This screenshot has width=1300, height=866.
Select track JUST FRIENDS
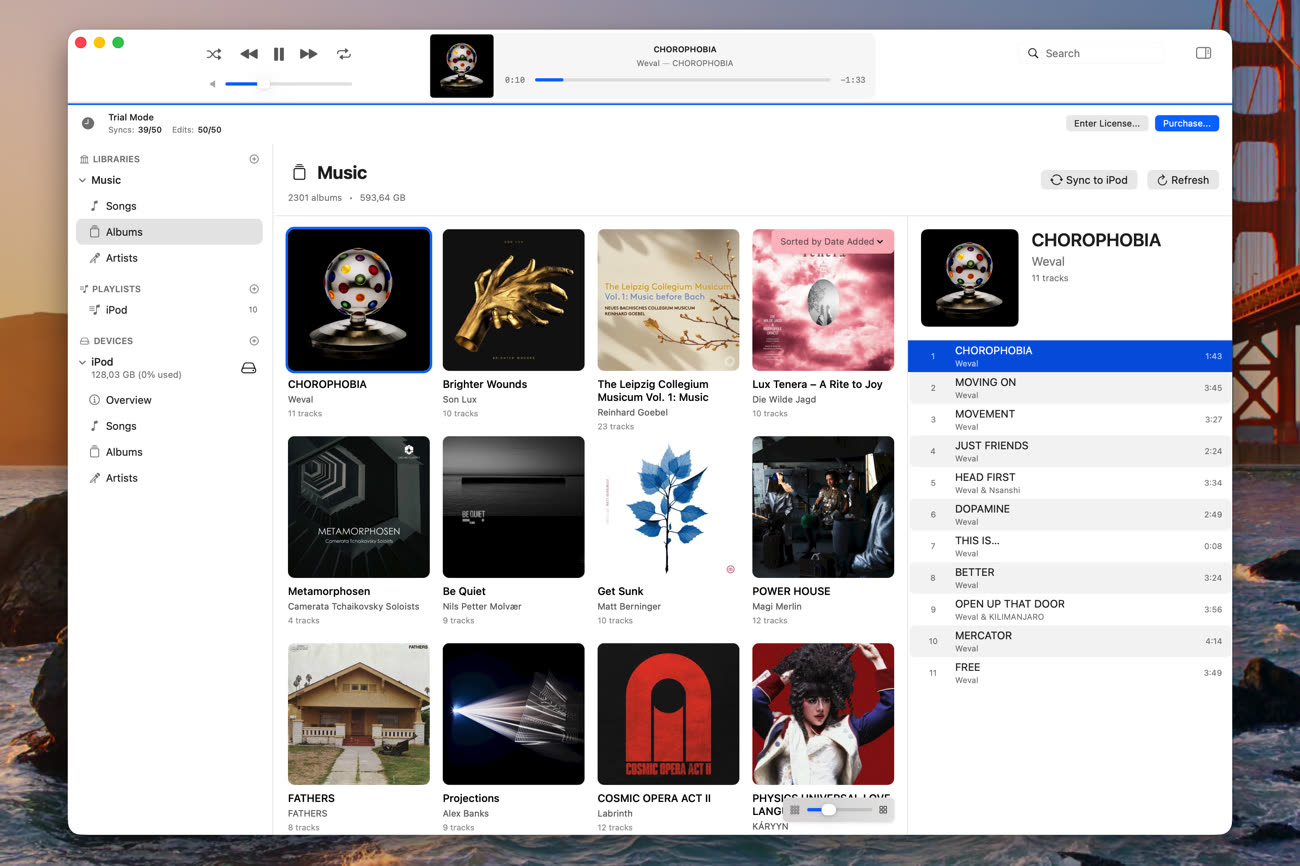point(1069,451)
